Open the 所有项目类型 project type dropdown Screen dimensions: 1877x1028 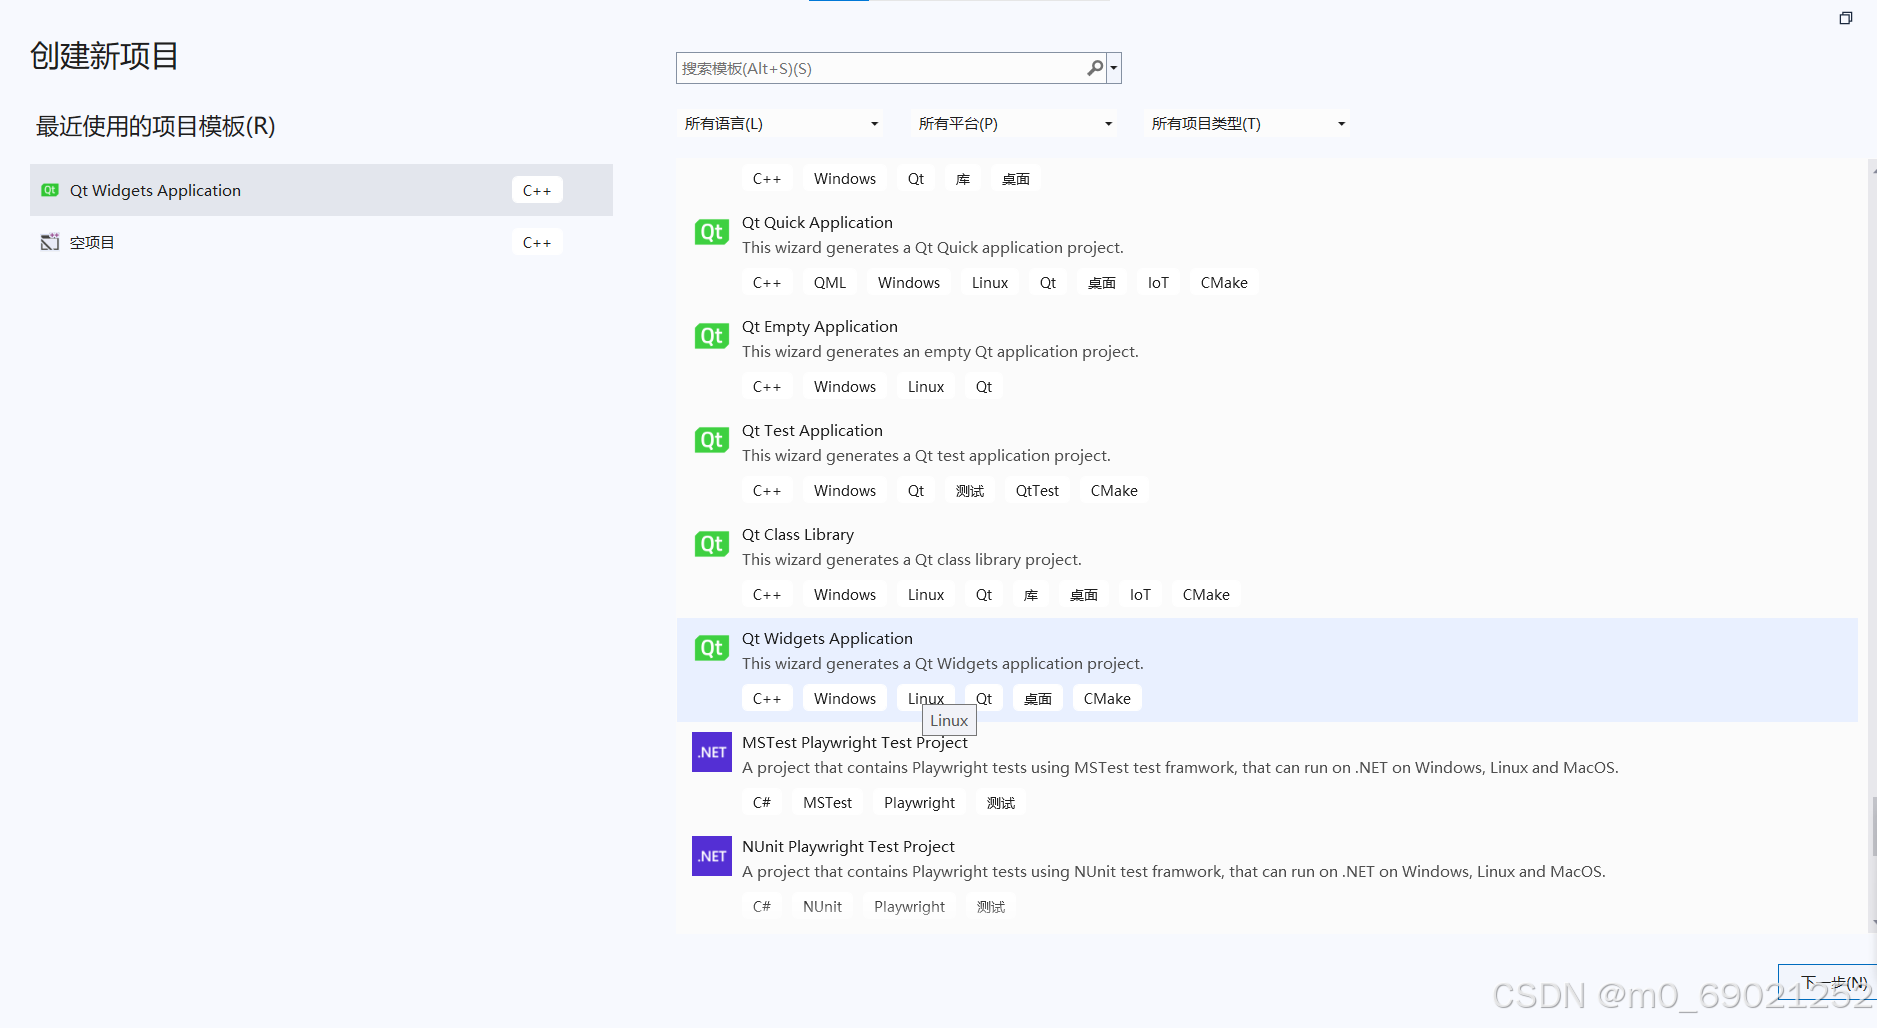click(1247, 124)
